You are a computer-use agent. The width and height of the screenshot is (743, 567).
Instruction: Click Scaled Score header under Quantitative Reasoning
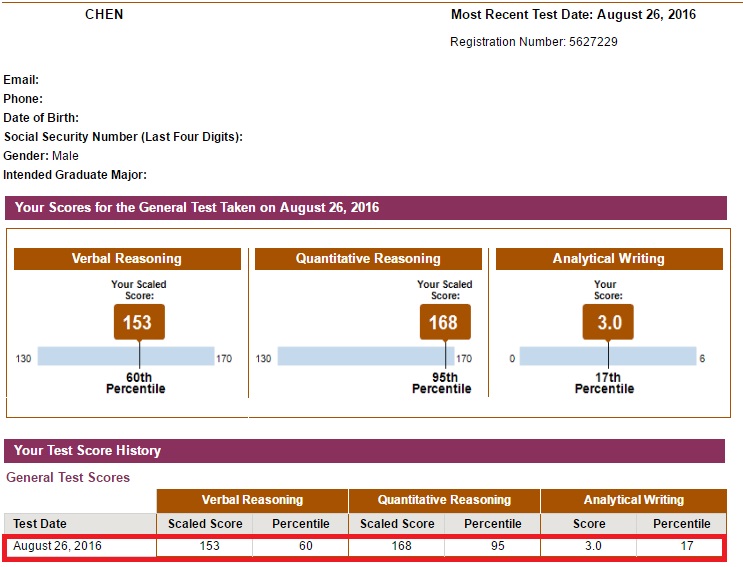point(397,524)
